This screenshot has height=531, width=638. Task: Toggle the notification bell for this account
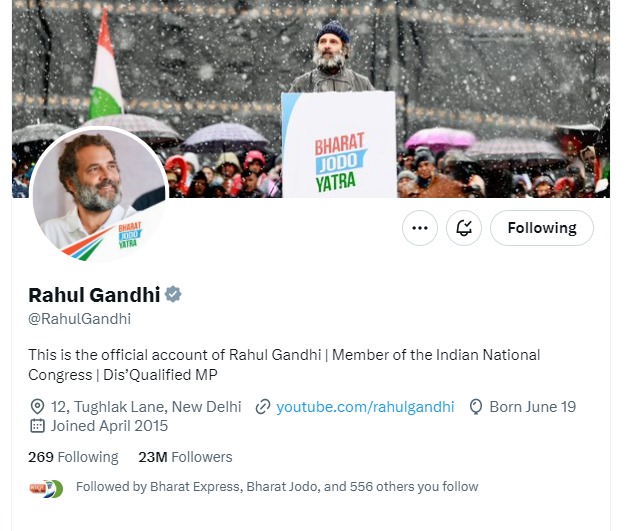click(463, 228)
